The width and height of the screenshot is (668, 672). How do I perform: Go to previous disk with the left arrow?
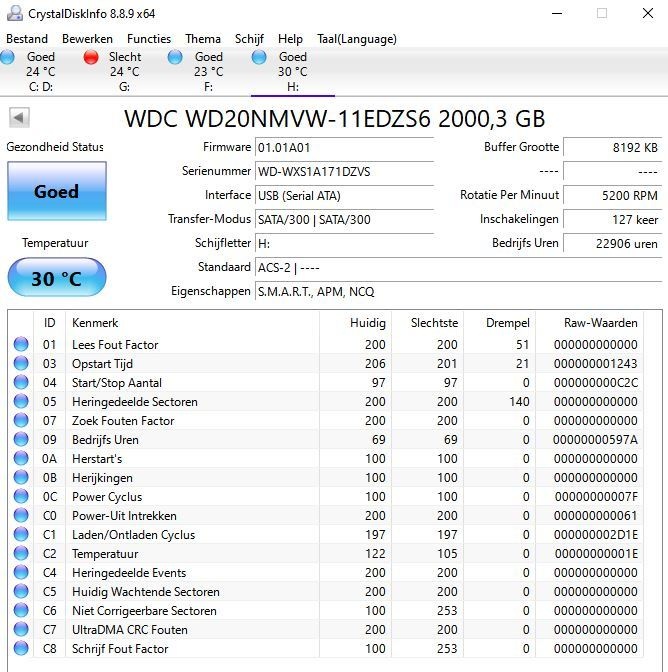19,117
